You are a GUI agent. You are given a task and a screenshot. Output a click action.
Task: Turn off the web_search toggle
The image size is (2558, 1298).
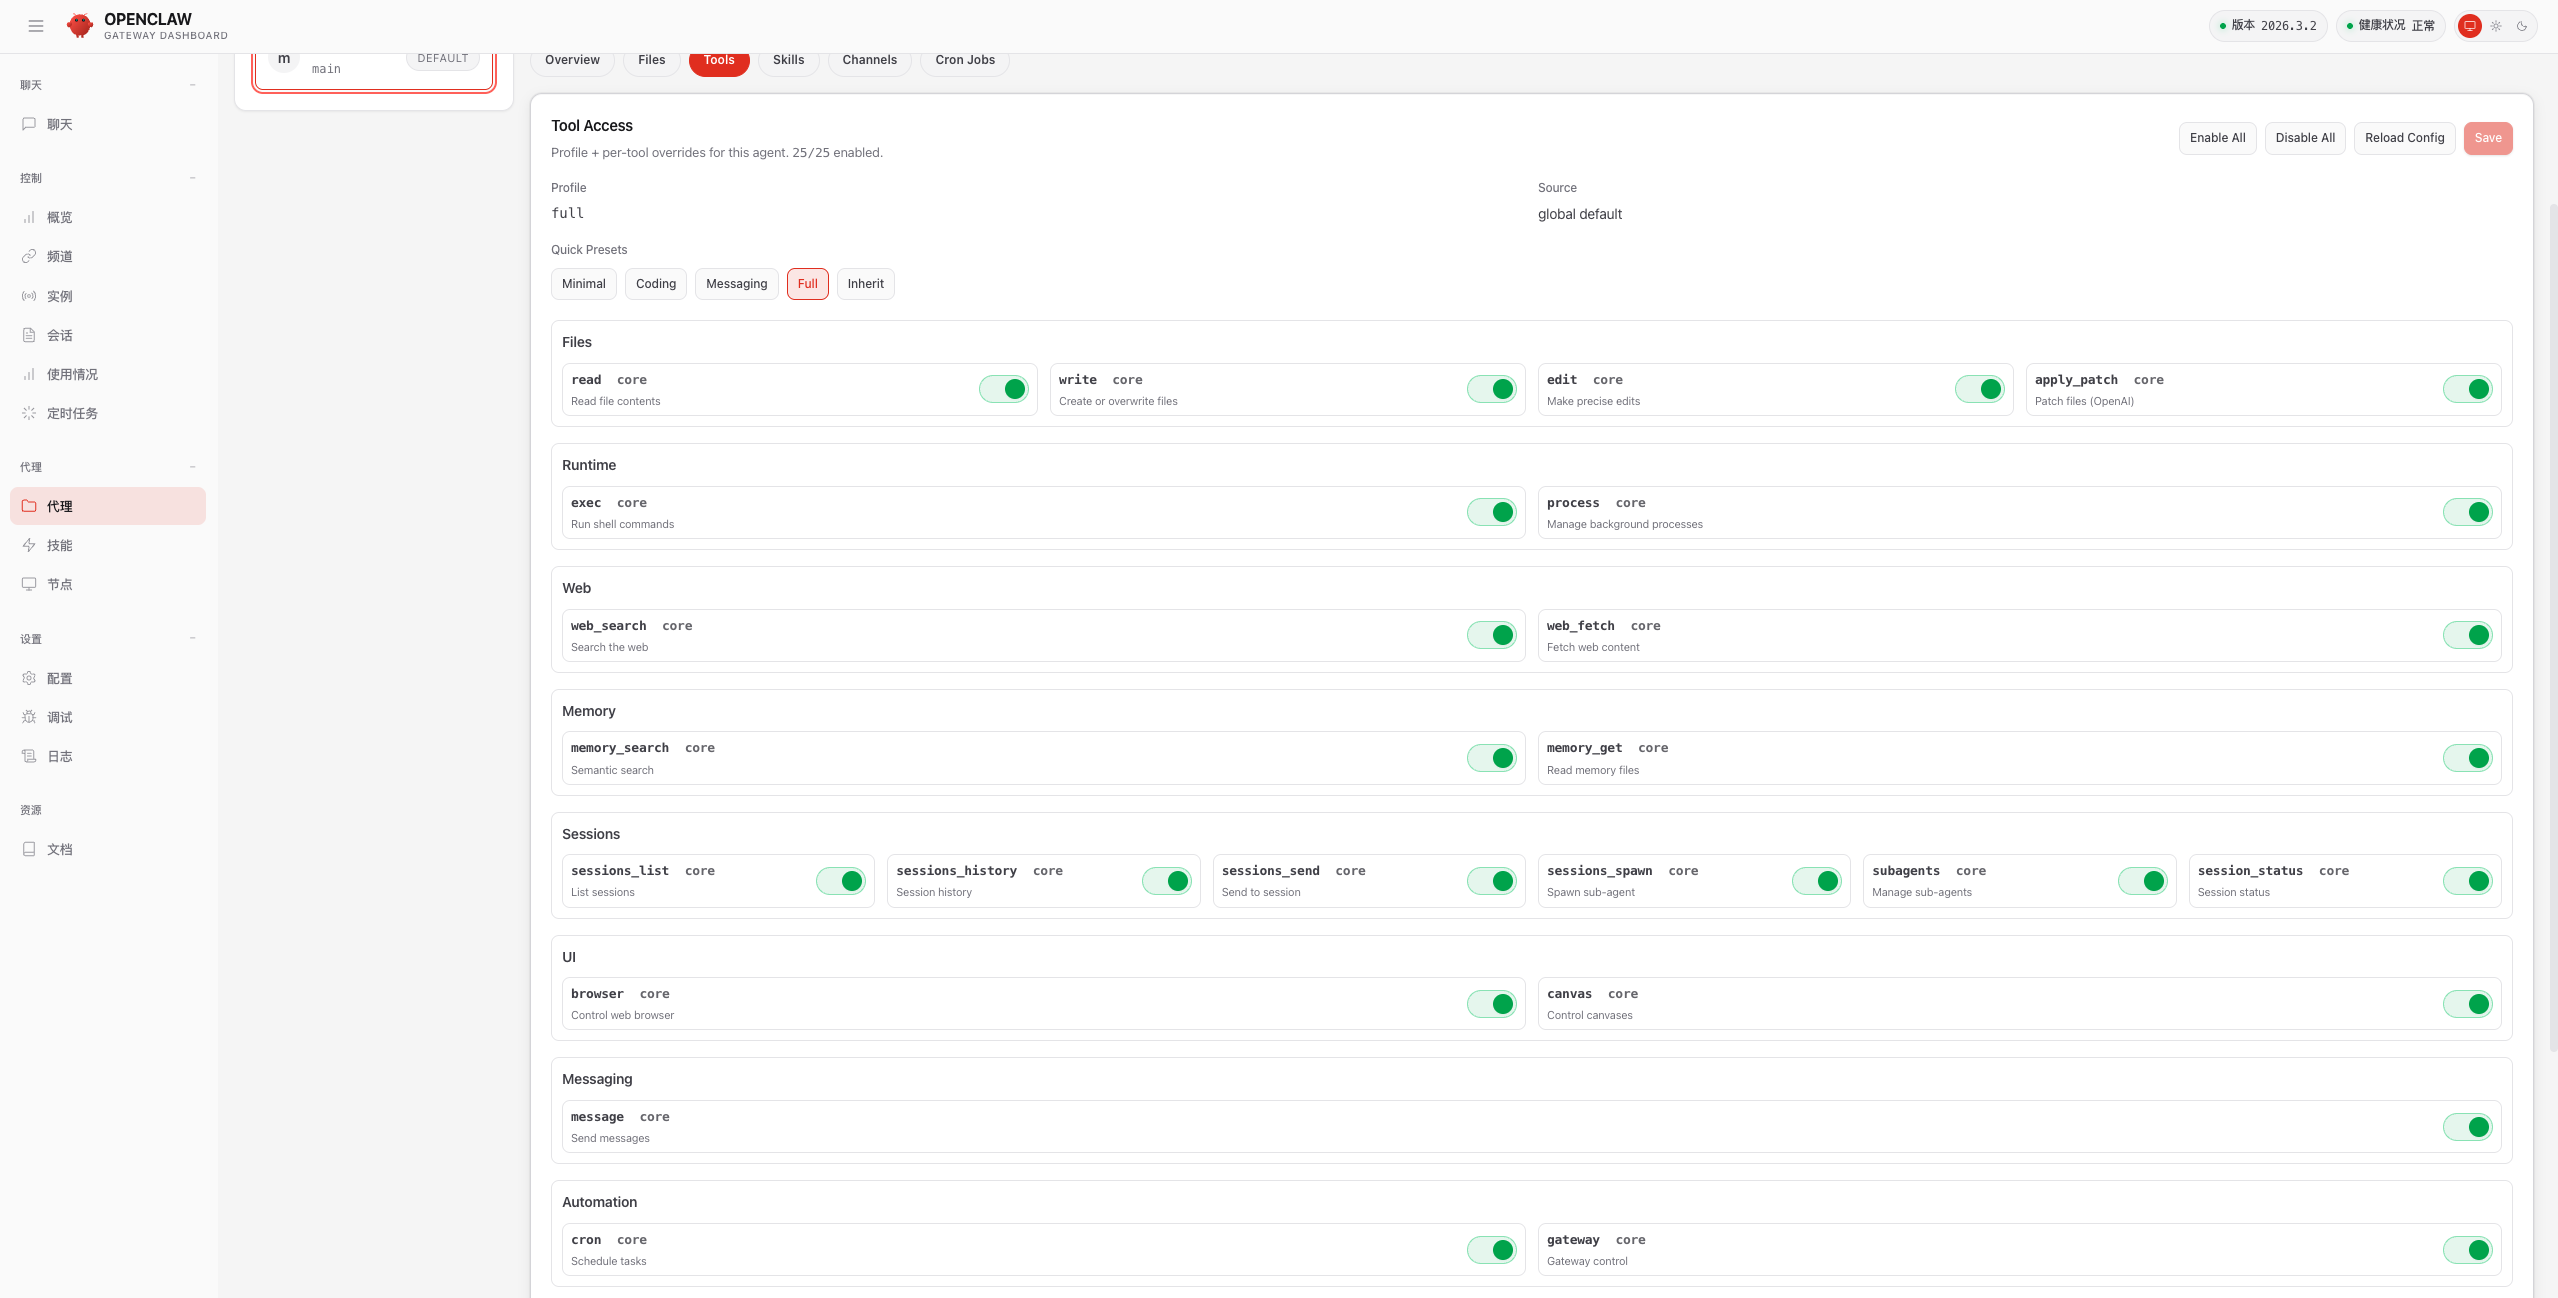click(1491, 635)
